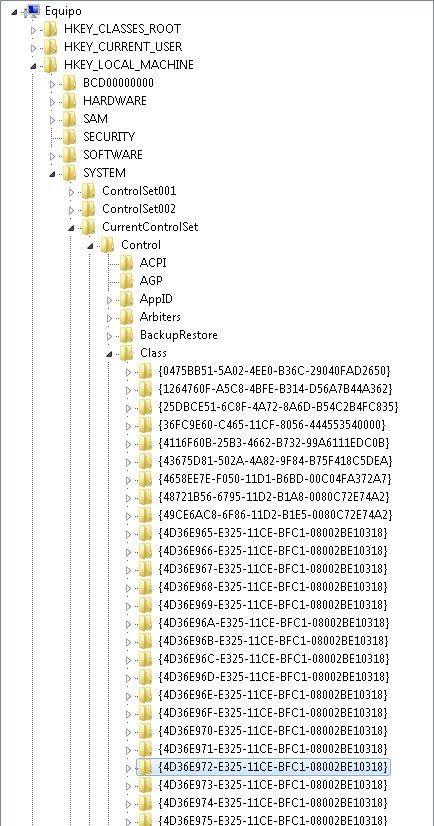
Task: Click the HKEY_CLASSES_ROOT folder icon
Action: click(x=51, y=28)
